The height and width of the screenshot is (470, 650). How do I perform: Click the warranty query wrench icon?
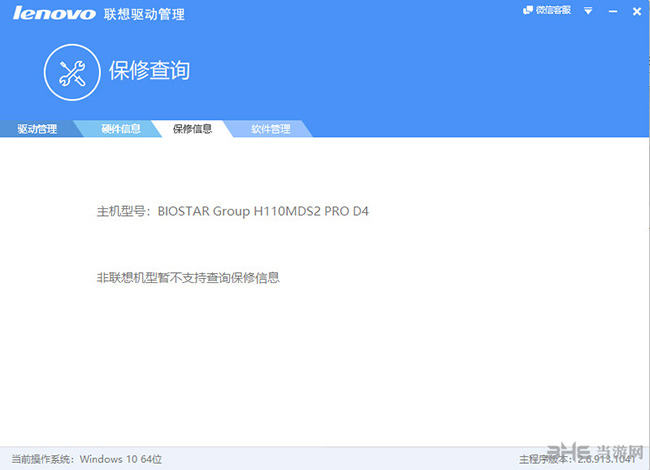point(72,72)
